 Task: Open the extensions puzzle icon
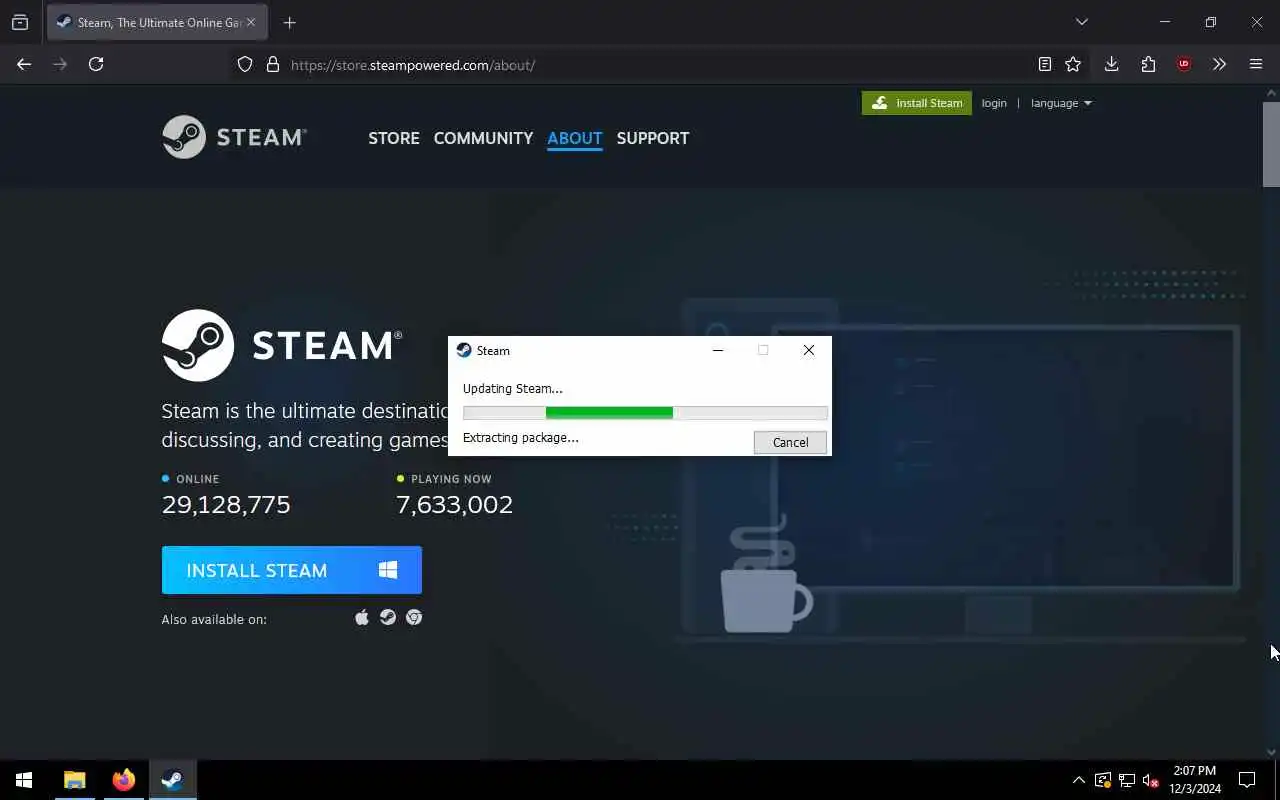(1148, 64)
